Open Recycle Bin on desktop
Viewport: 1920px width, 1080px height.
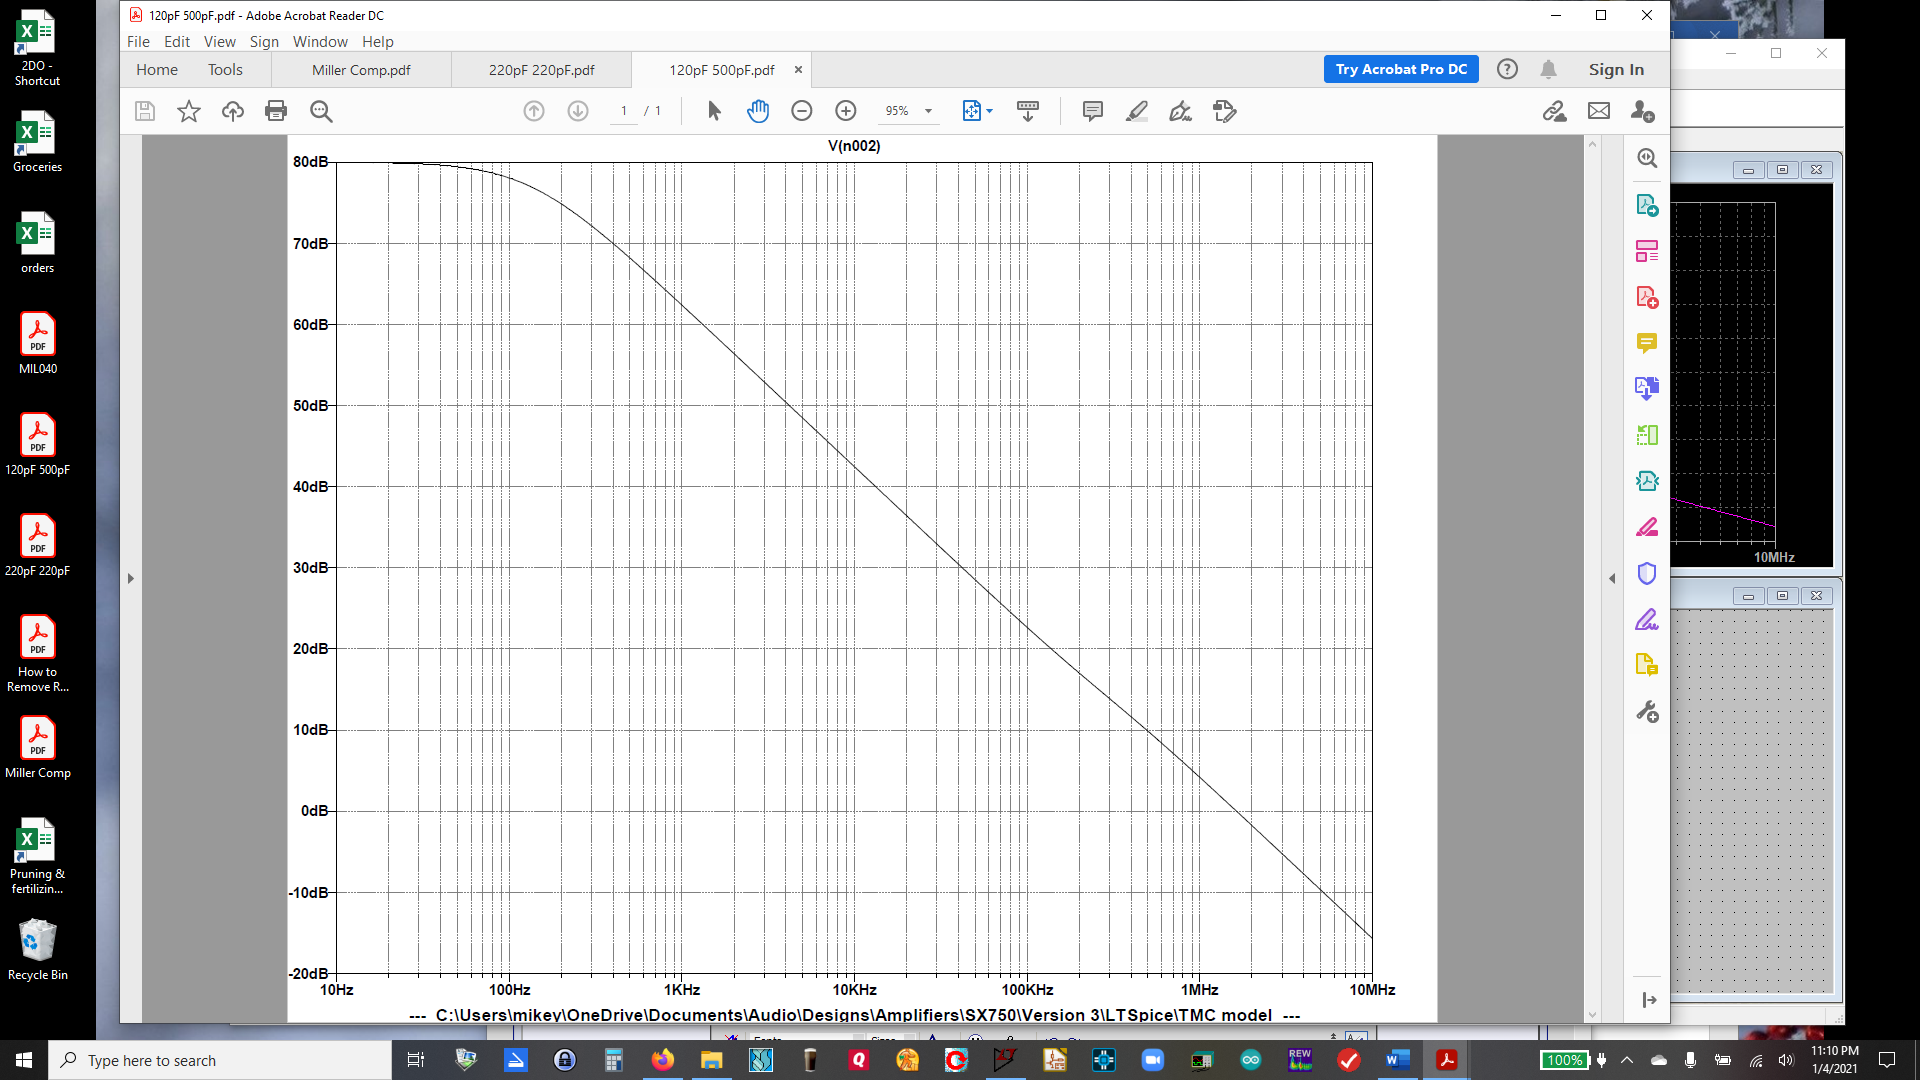(x=38, y=950)
